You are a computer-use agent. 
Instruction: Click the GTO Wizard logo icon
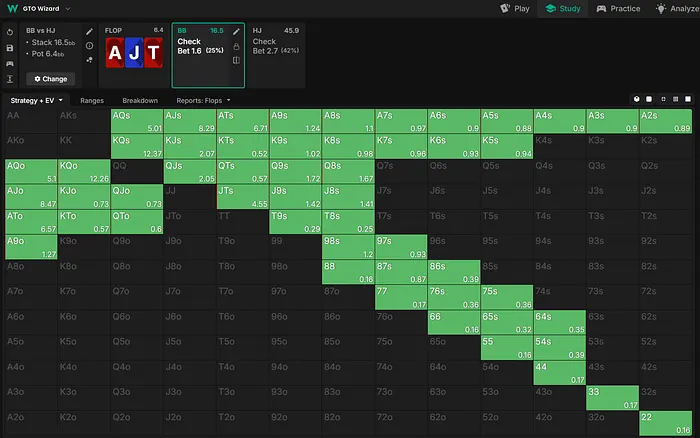tap(11, 8)
